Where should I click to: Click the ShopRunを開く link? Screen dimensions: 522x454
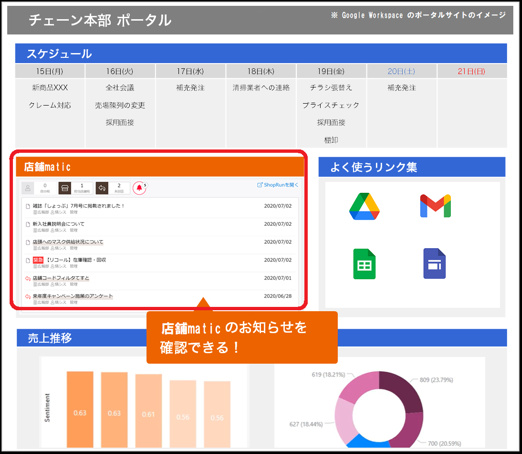tap(277, 185)
